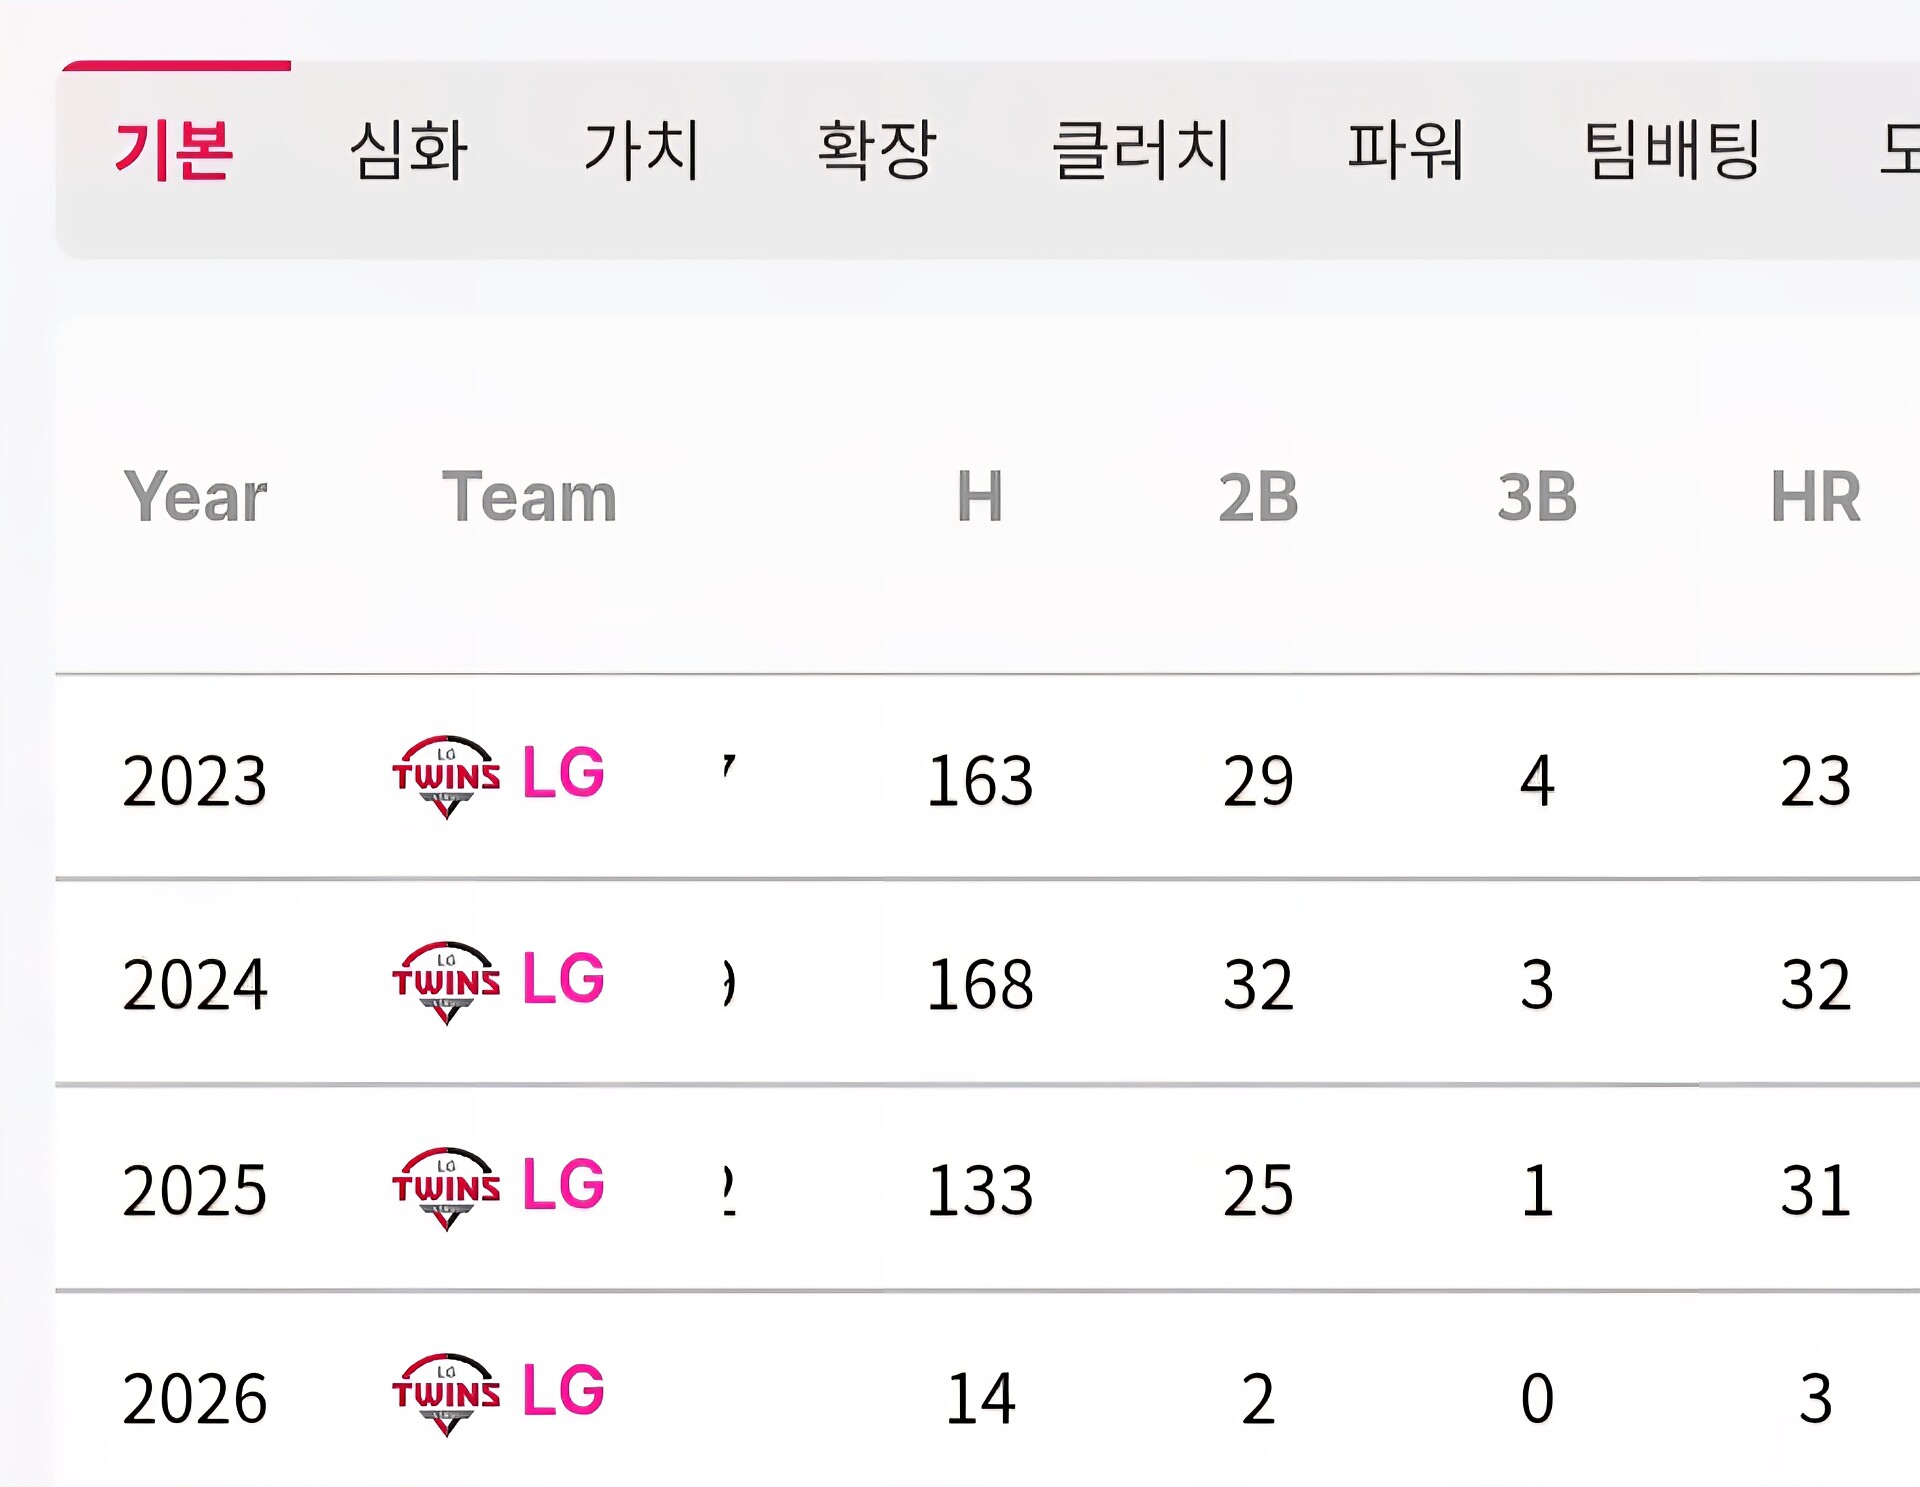Viewport: 1920px width, 1487px height.
Task: Click the LG Twins logo in 2024 row
Action: pyautogui.click(x=446, y=982)
